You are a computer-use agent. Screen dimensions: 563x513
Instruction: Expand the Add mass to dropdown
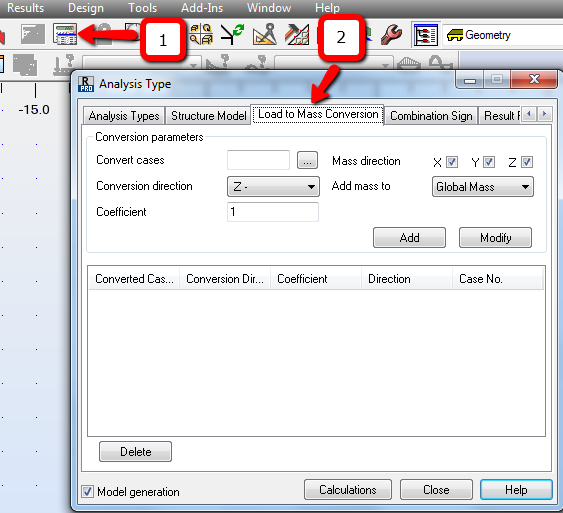[483, 187]
